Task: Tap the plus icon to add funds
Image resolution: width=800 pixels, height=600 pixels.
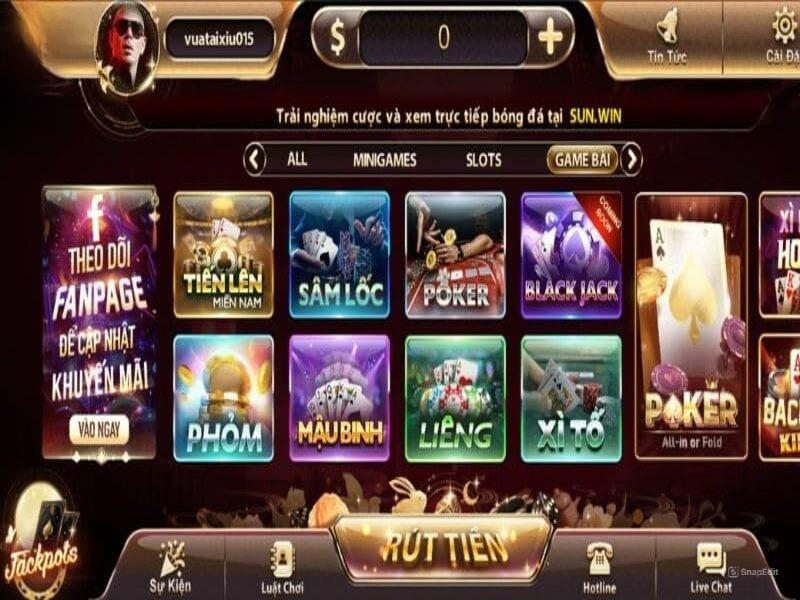Action: pos(549,37)
